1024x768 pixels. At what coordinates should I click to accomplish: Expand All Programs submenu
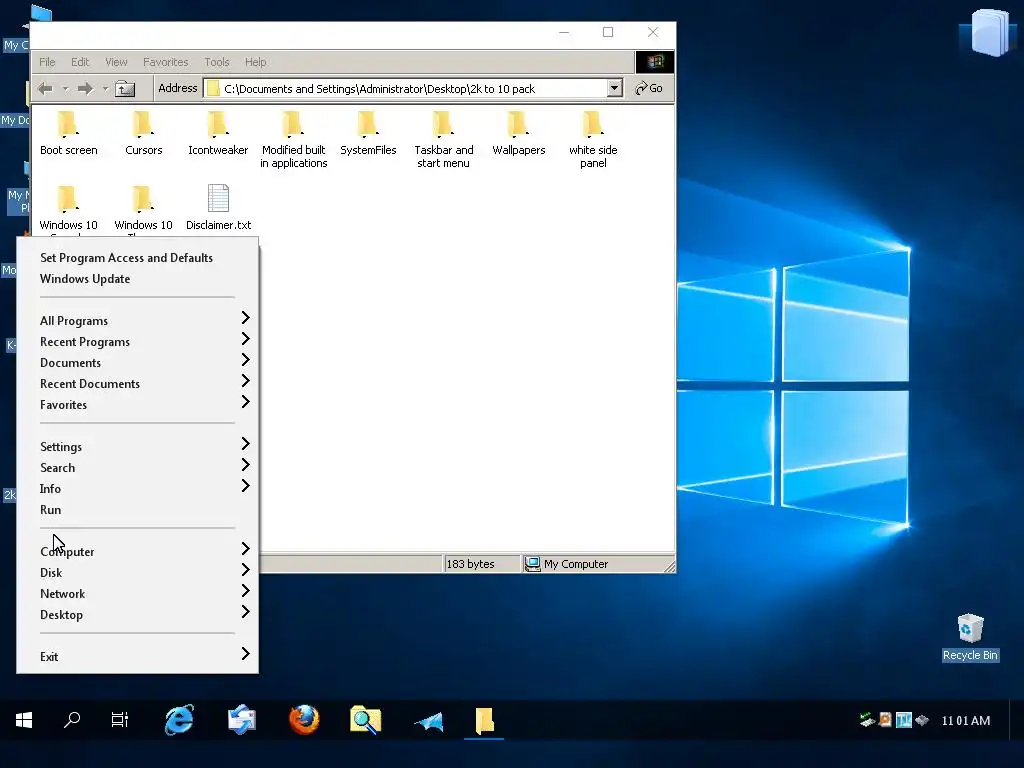[137, 321]
